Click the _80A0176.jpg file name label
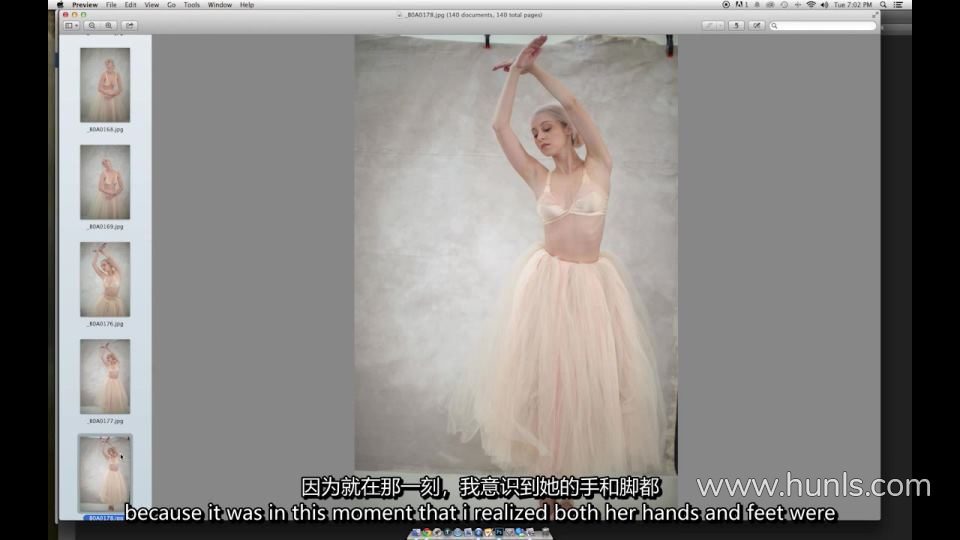 click(x=105, y=324)
